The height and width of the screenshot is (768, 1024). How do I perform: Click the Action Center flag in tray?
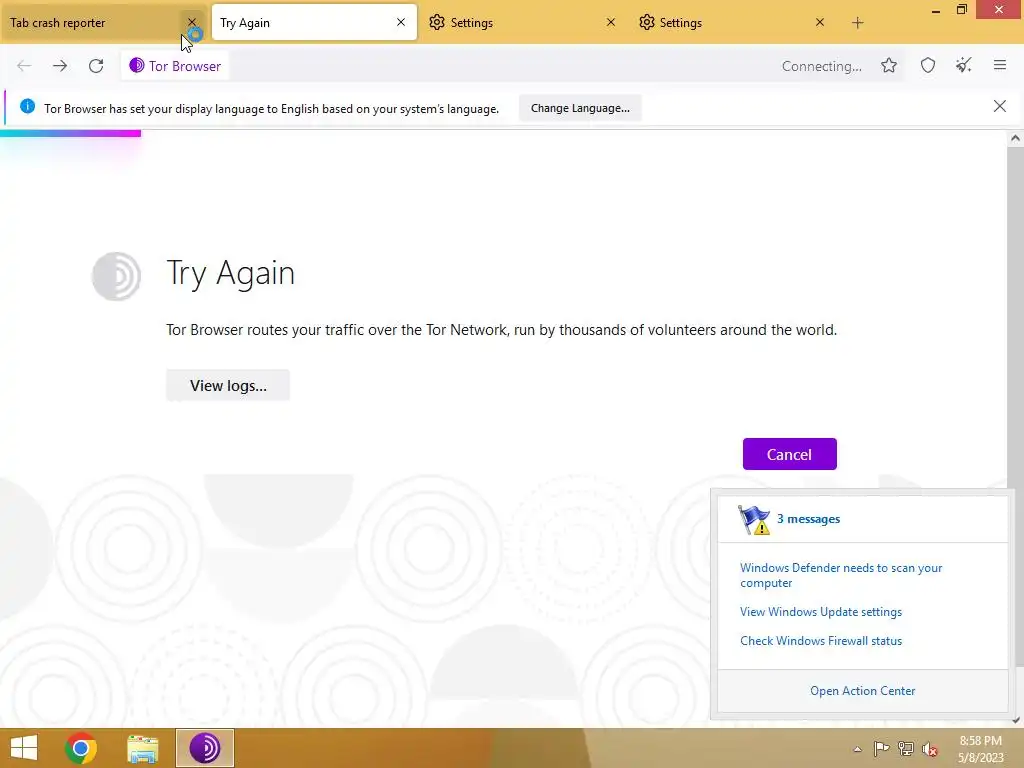pos(881,748)
